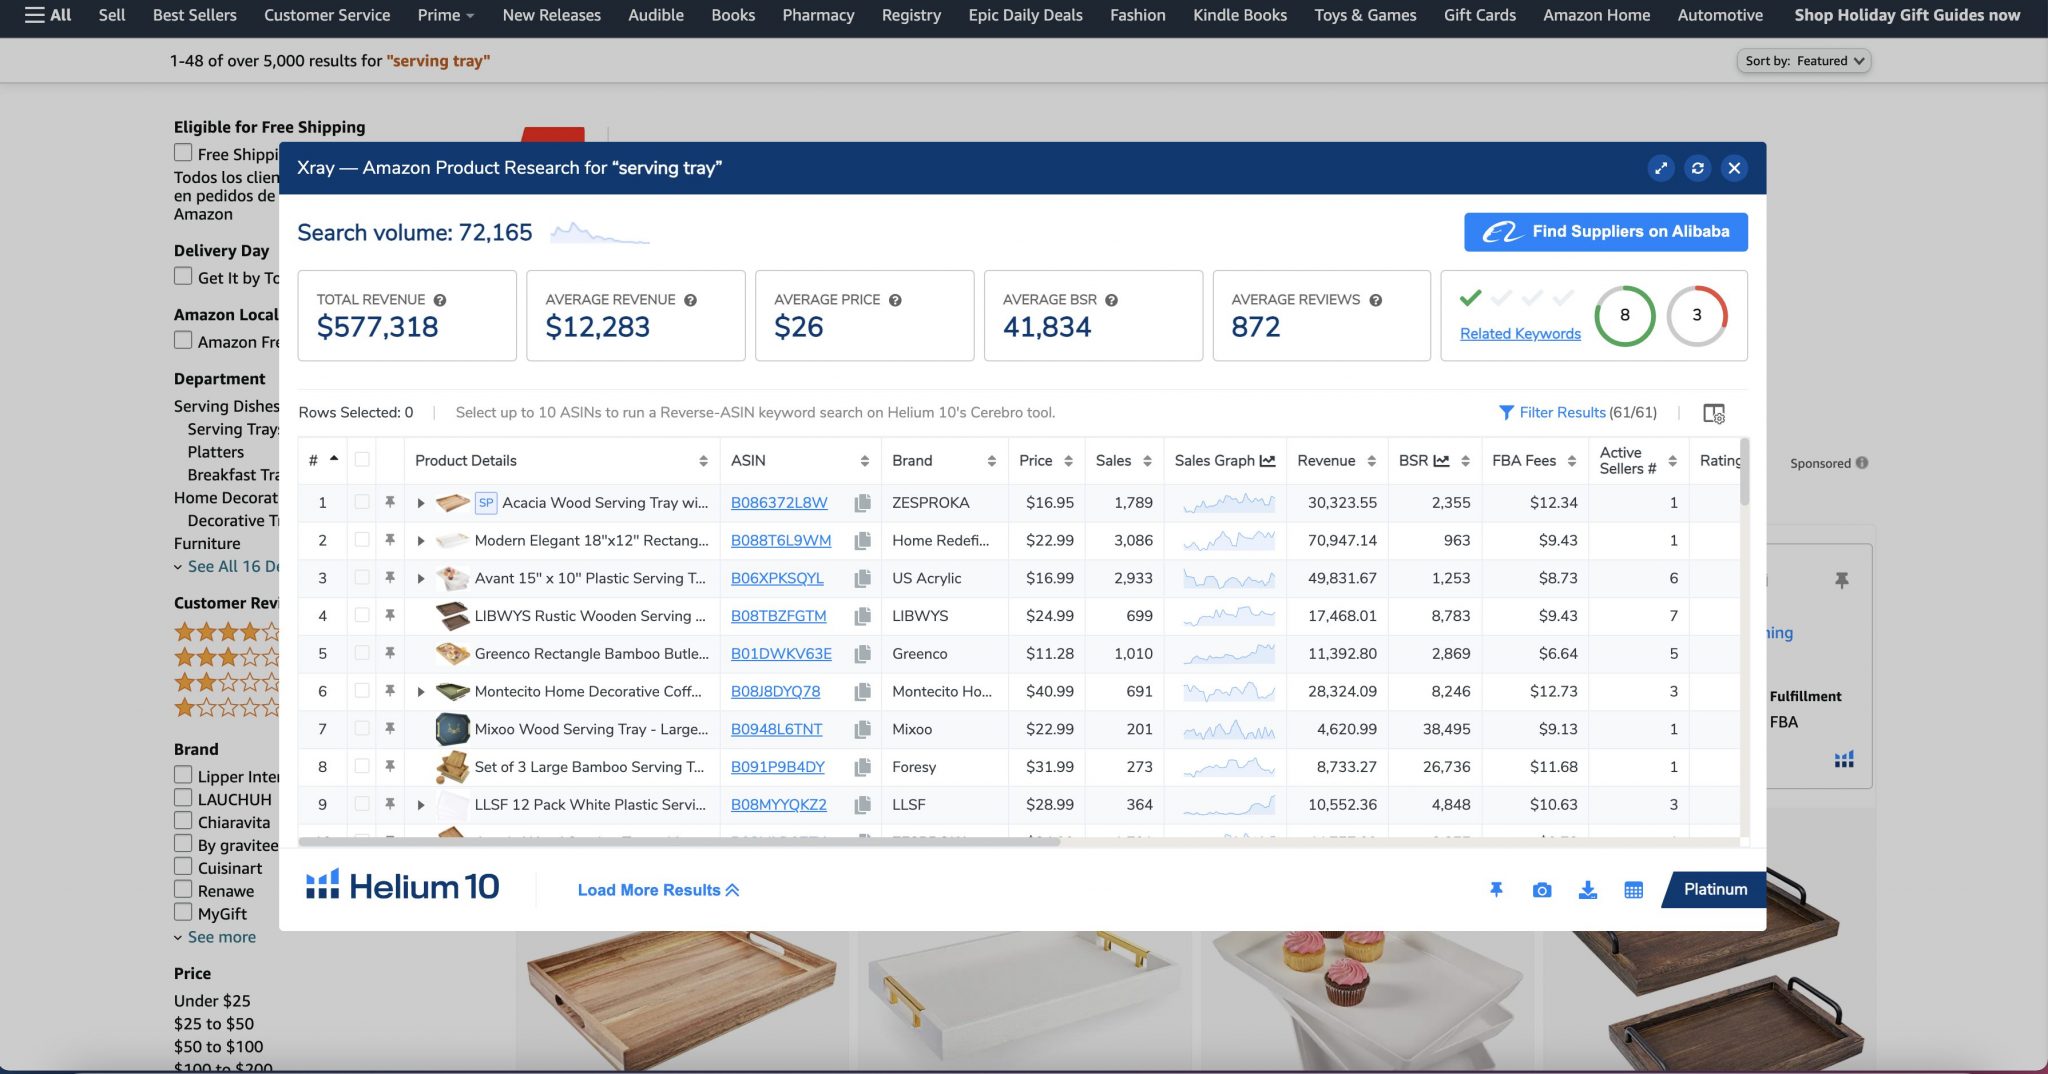Click the green circular score gauge showing 8

pyautogui.click(x=1625, y=315)
